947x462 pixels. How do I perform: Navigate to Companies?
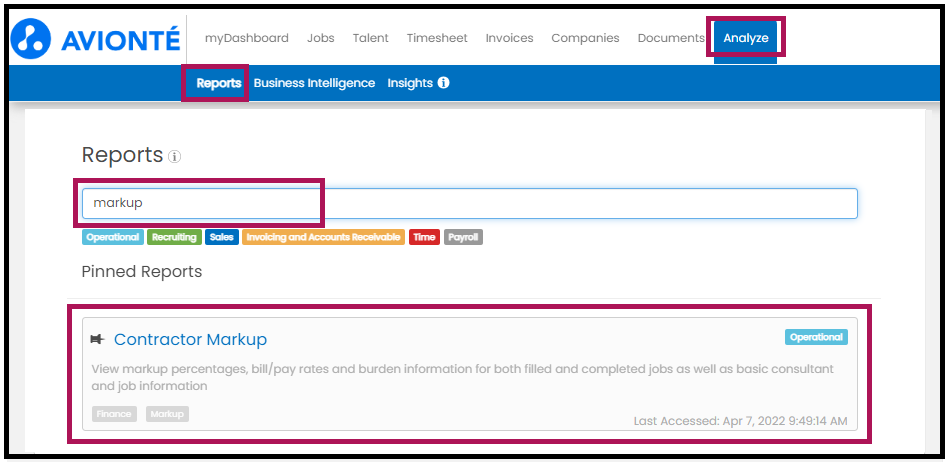585,38
